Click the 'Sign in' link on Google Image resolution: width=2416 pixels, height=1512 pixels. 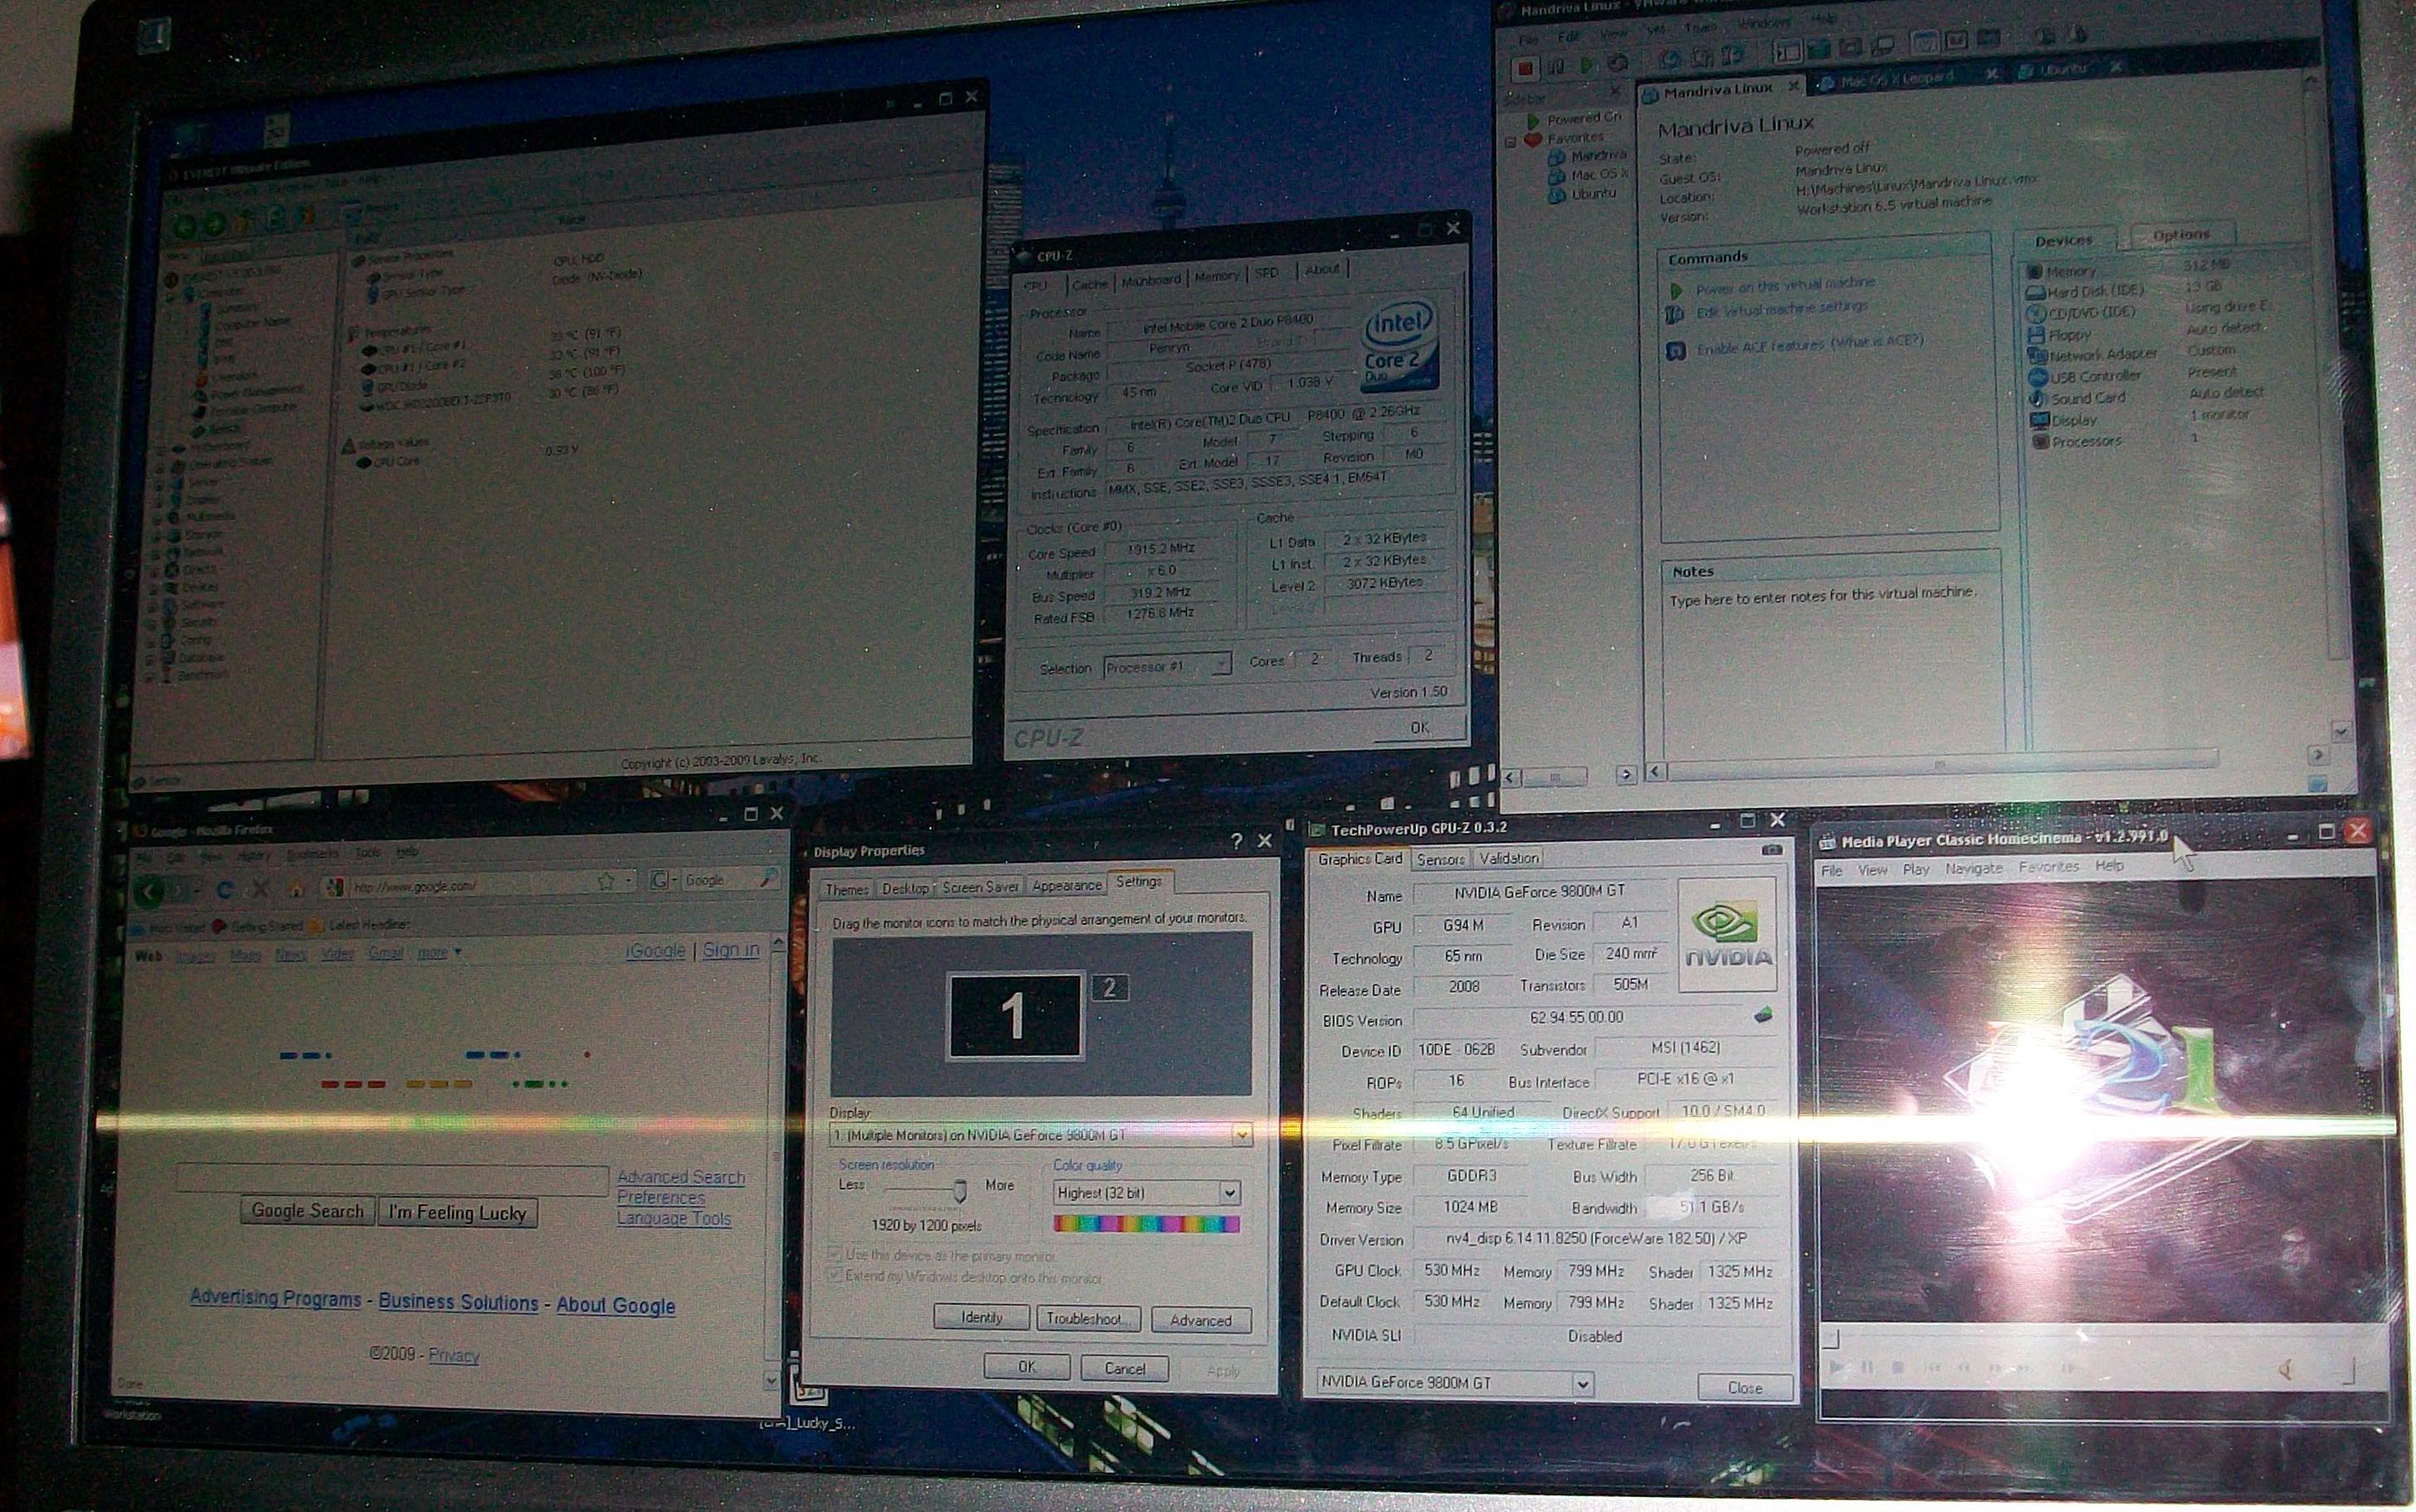[731, 950]
